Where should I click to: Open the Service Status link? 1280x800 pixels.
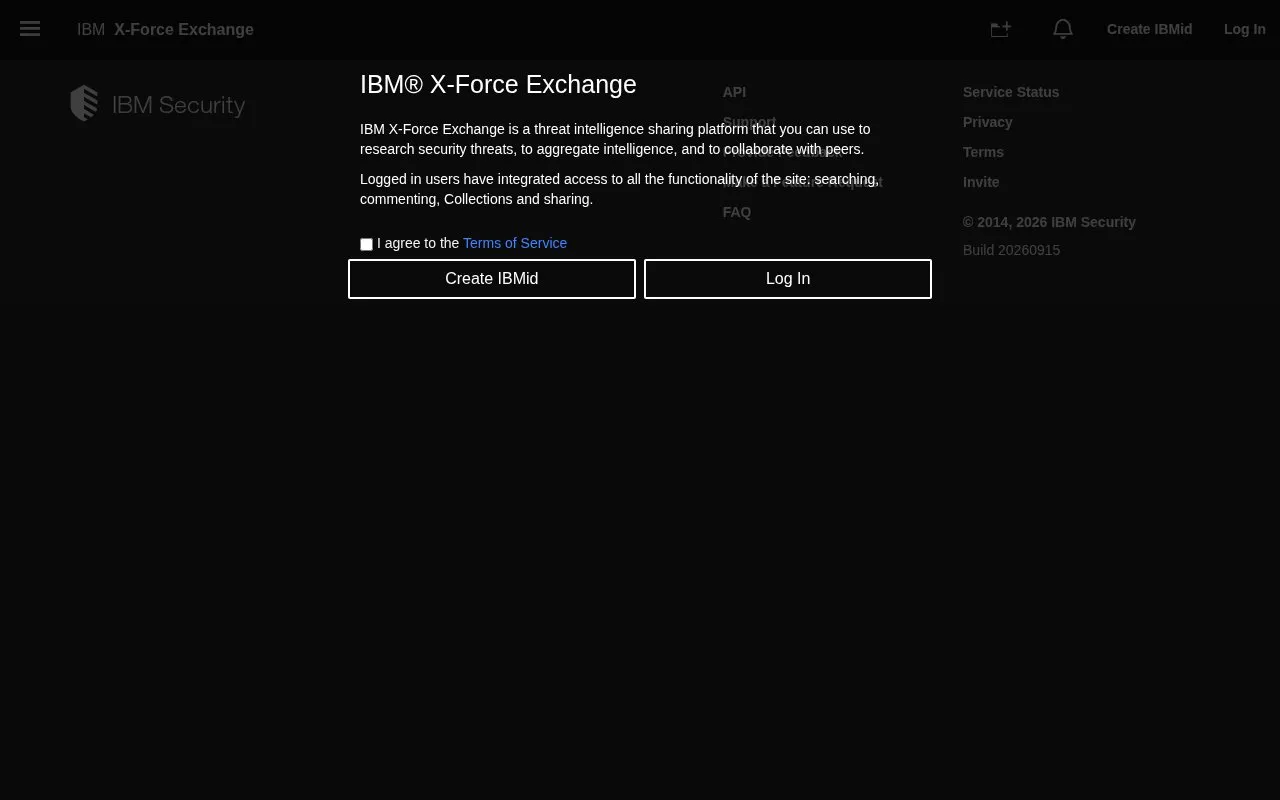pos(1011,92)
